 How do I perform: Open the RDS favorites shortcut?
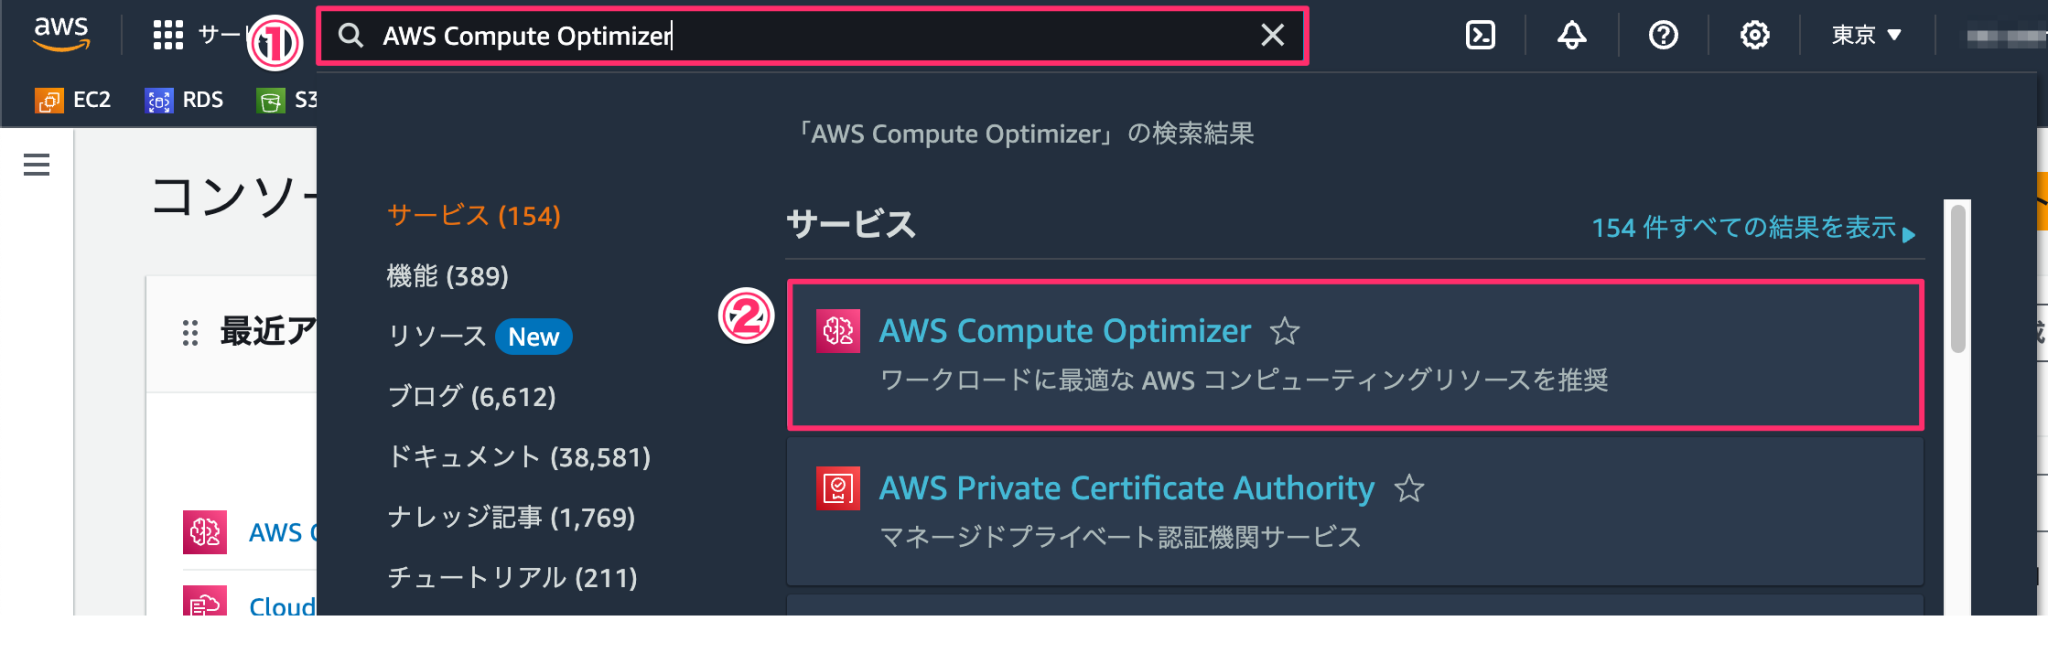point(184,99)
